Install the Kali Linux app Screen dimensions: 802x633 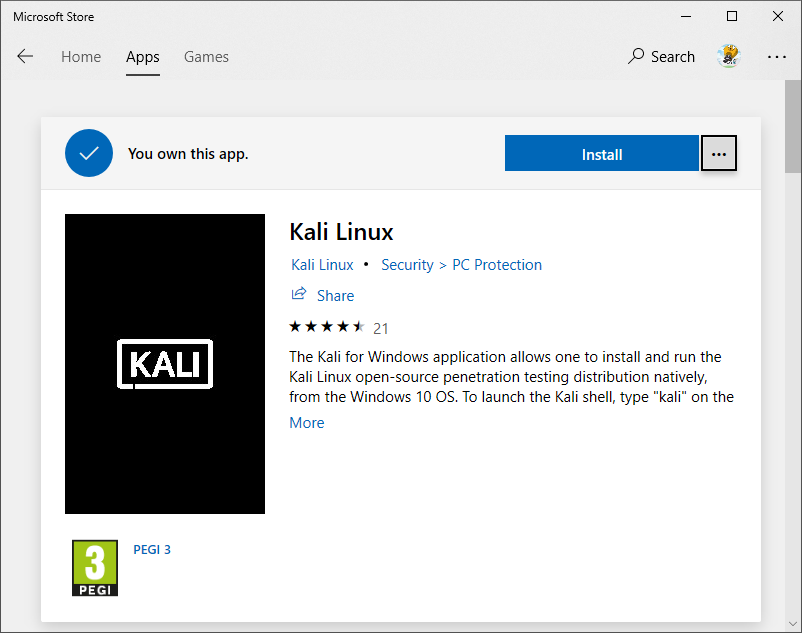point(602,153)
